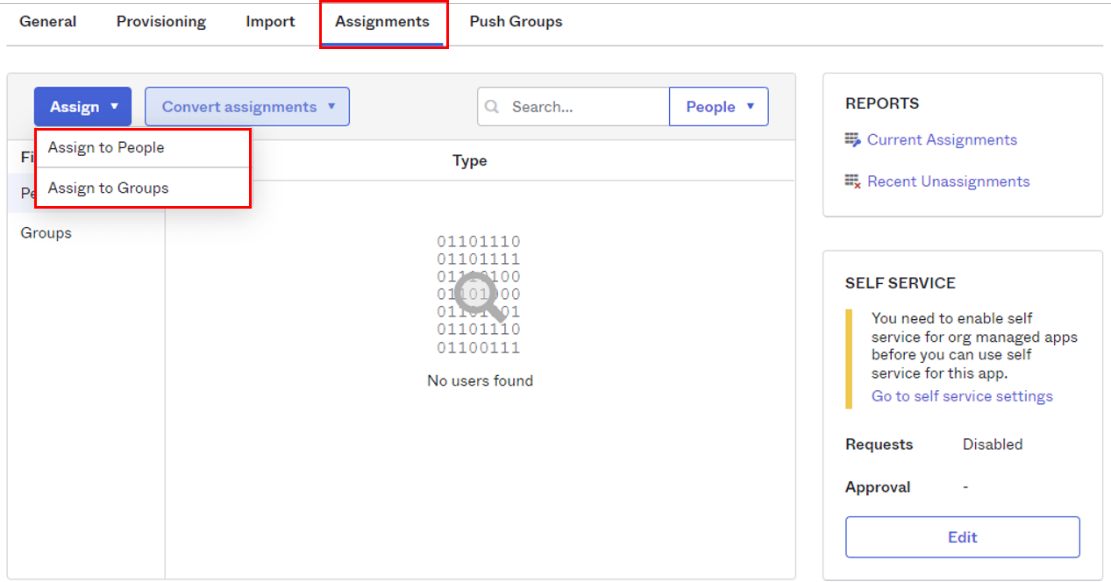Click the Disabled value beside Requests
The width and height of the screenshot is (1111, 582).
[992, 444]
